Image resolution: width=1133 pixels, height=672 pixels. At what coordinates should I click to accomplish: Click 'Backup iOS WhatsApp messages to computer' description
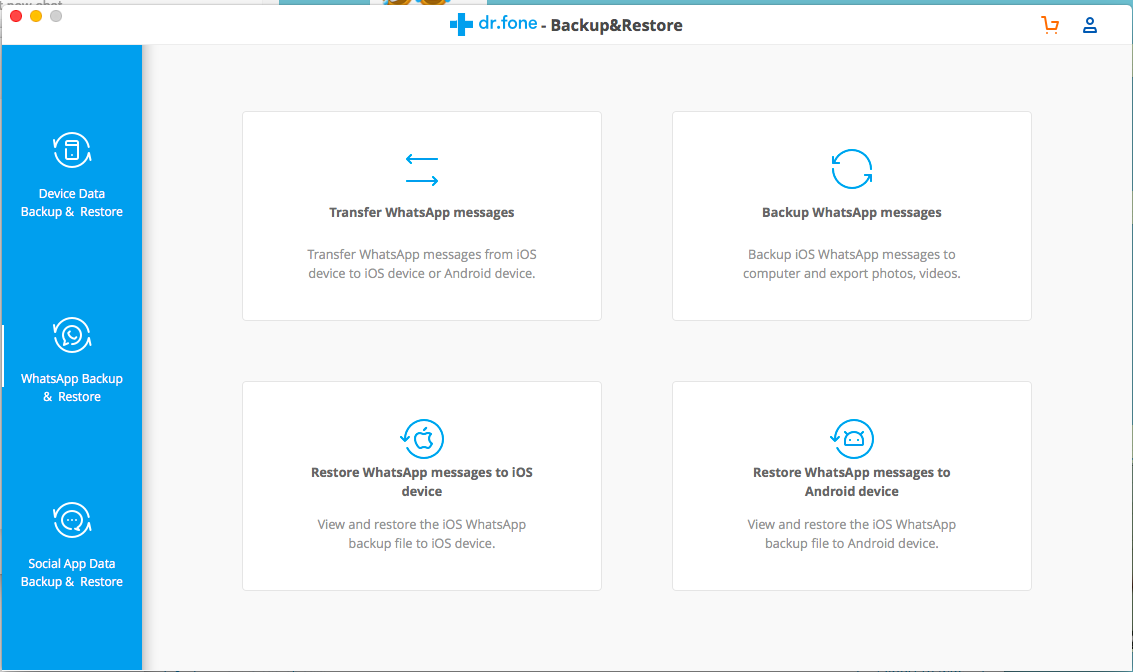point(852,264)
